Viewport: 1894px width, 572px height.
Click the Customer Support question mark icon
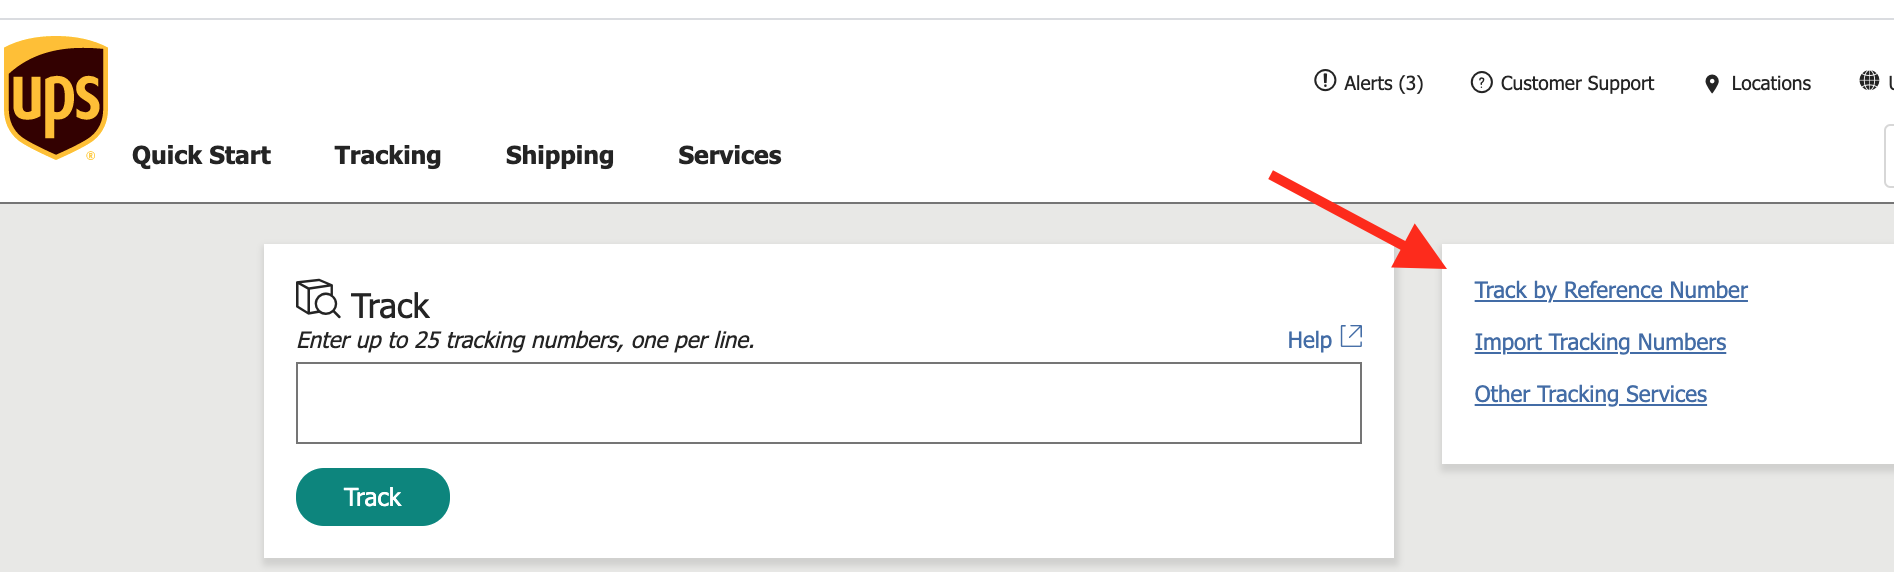click(x=1481, y=82)
